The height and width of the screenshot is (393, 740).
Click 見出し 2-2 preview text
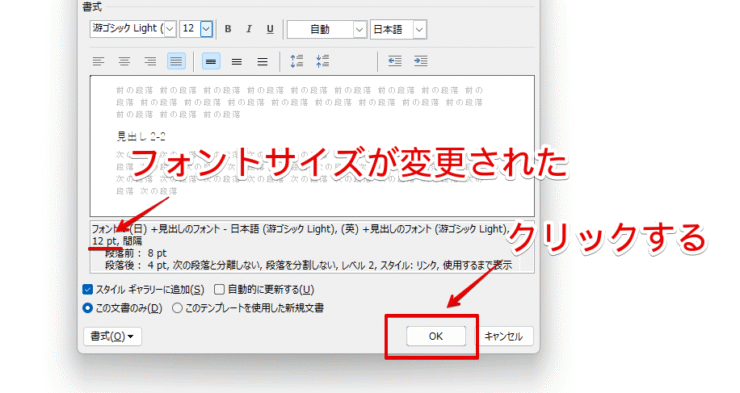point(141,137)
